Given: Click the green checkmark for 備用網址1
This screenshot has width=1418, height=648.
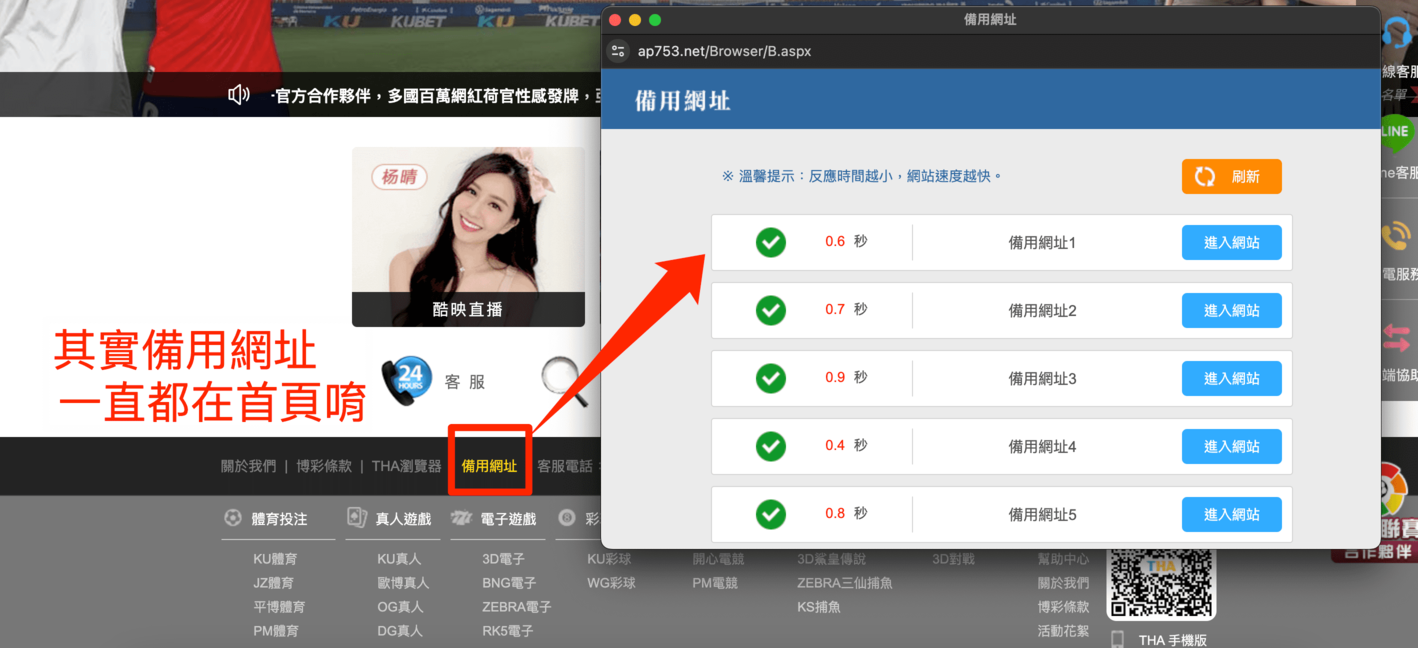Looking at the screenshot, I should pos(770,242).
